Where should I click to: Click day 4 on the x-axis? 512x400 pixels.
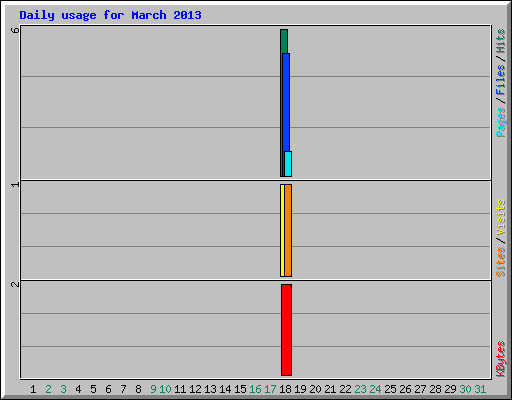[78, 389]
